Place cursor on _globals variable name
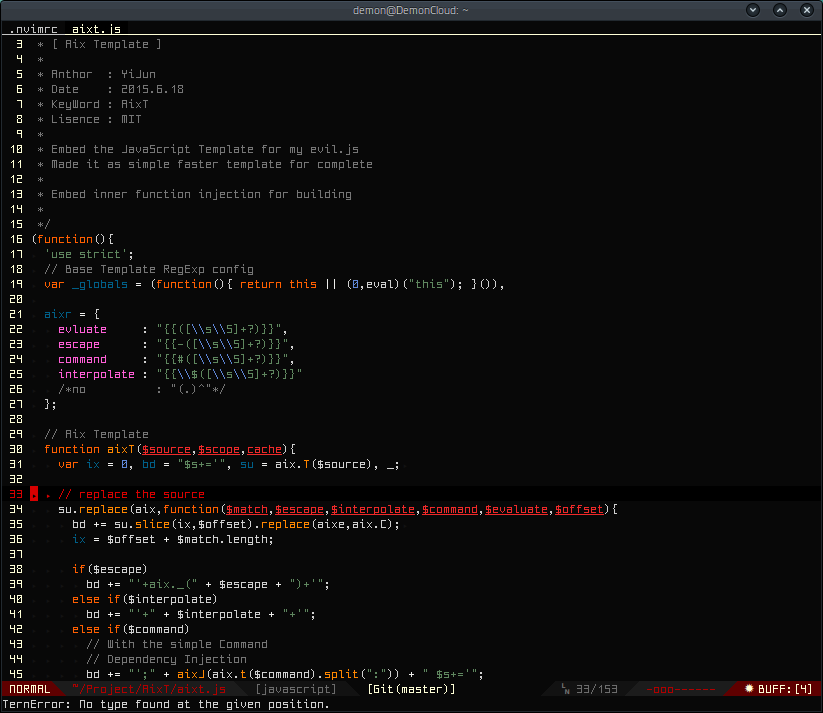Image resolution: width=823 pixels, height=713 pixels. coord(100,284)
